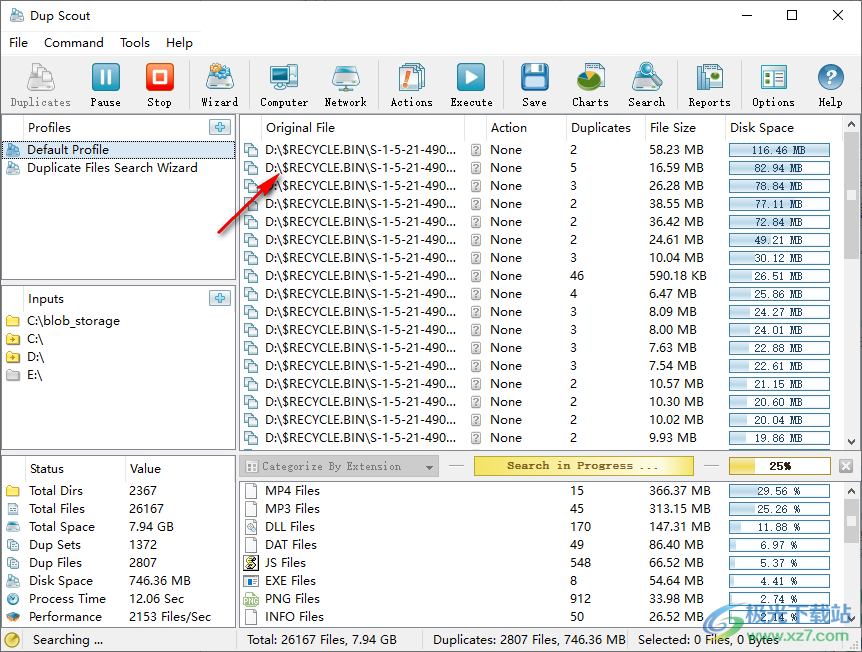The image size is (862, 652).
Task: Click the PNG Files type icon
Action: [x=251, y=599]
